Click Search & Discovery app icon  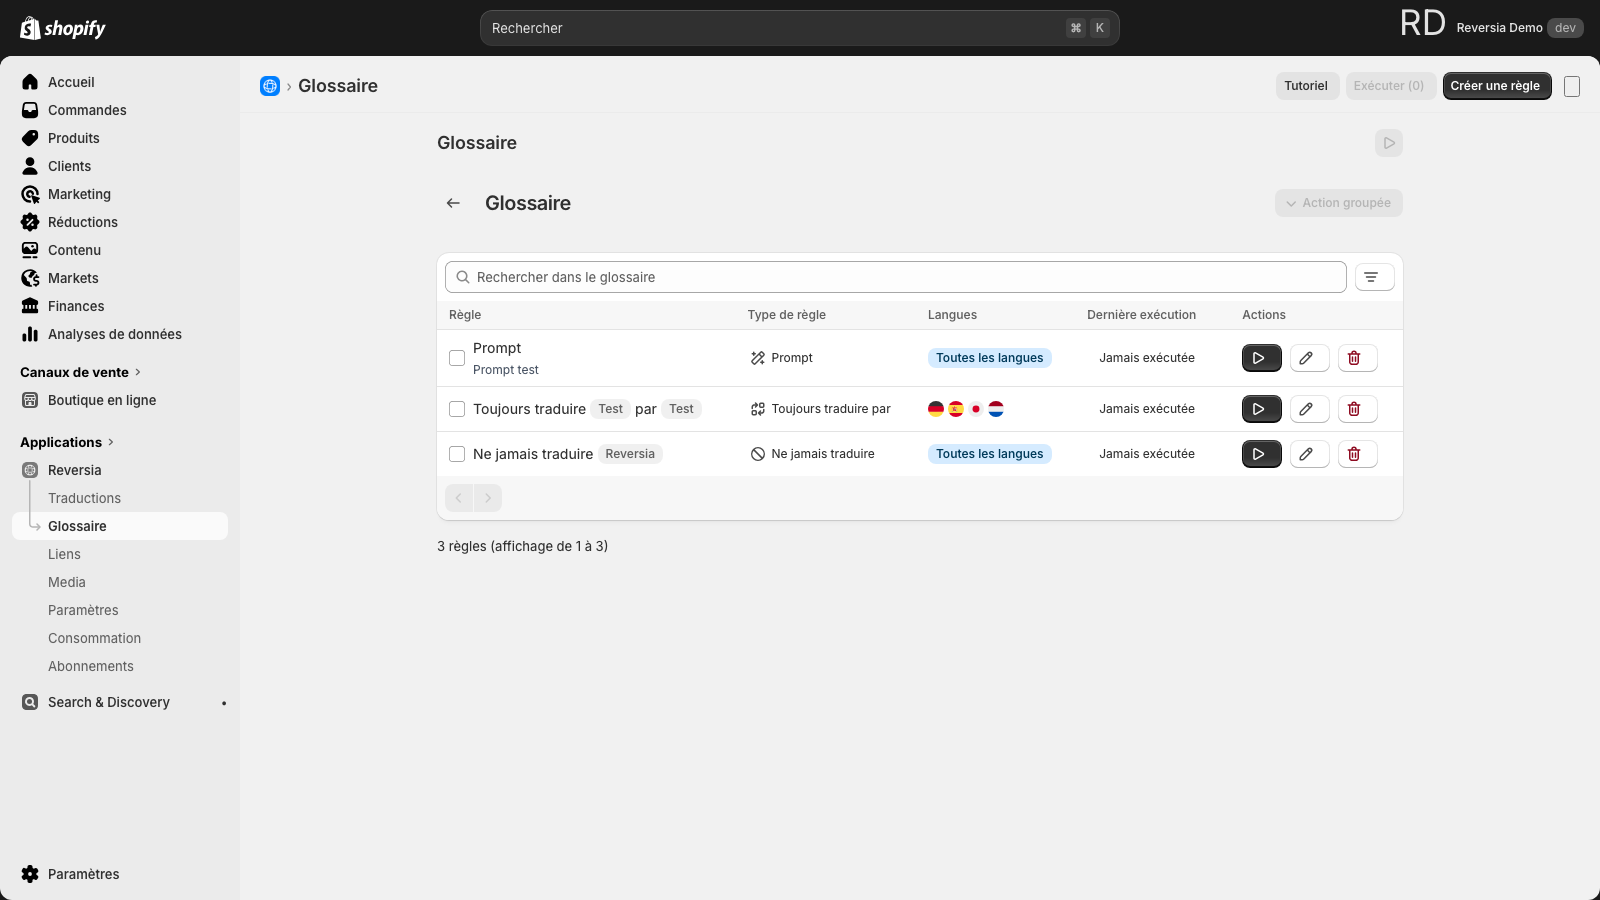(x=30, y=702)
